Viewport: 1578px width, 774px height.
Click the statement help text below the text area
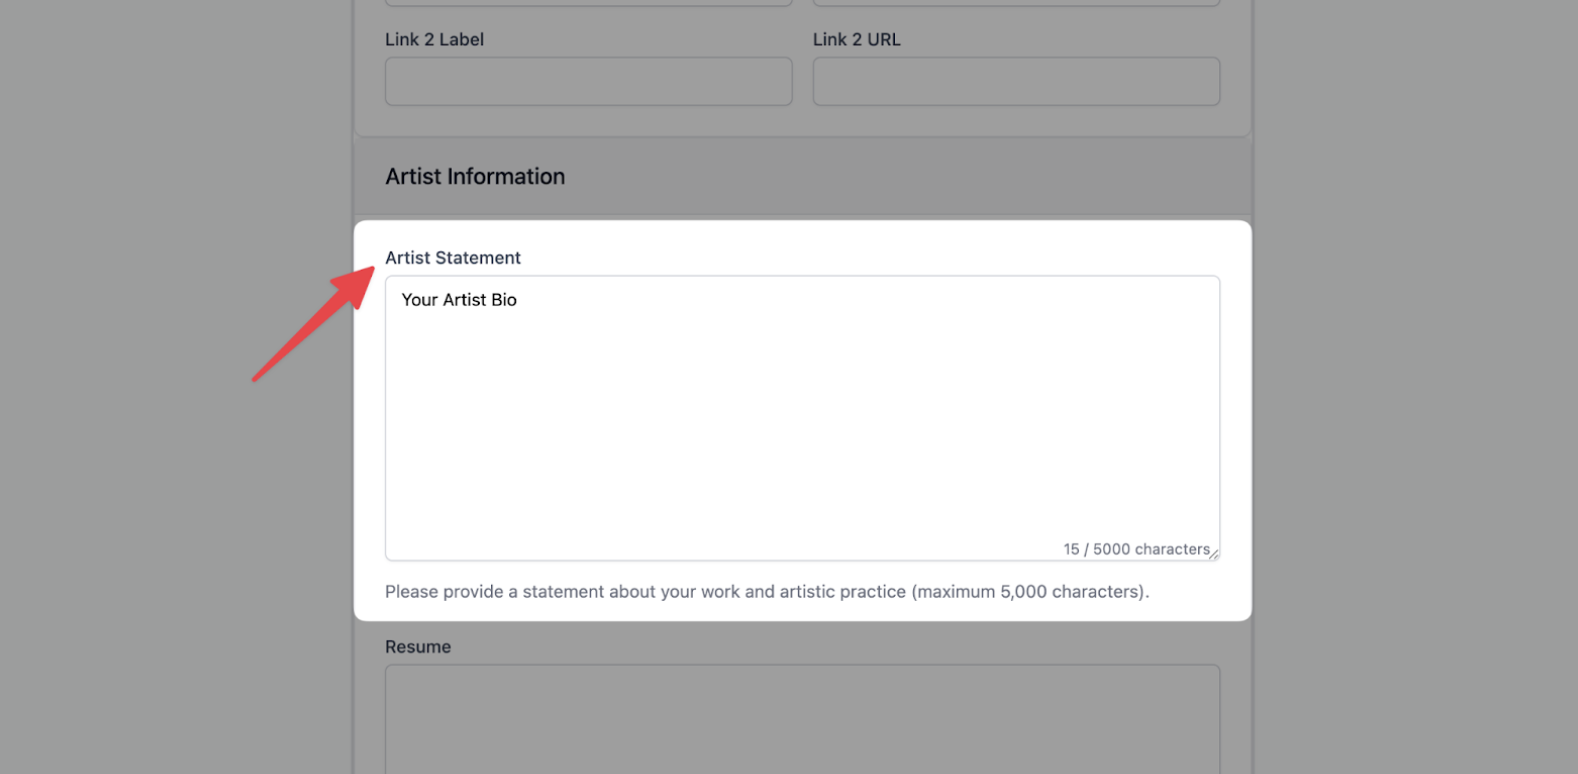point(767,592)
